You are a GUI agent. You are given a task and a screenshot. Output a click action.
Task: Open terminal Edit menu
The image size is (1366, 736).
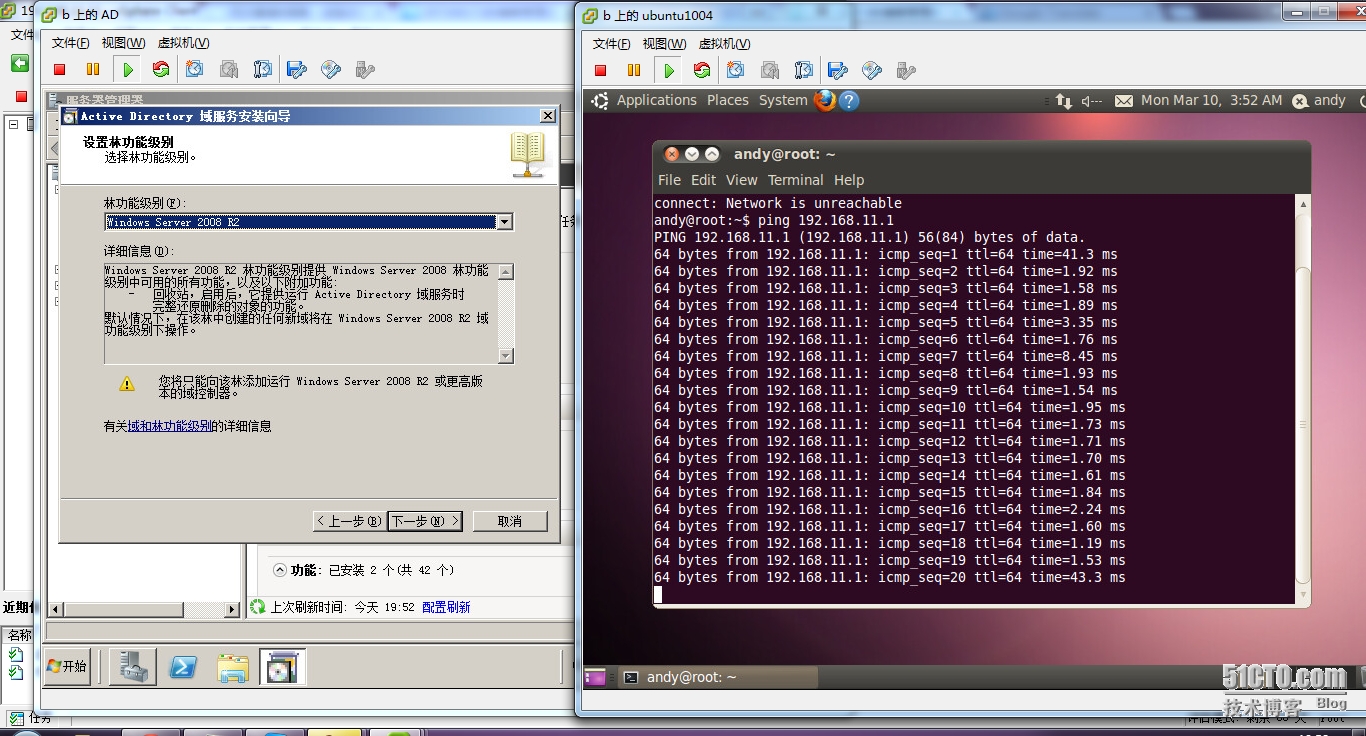click(704, 180)
